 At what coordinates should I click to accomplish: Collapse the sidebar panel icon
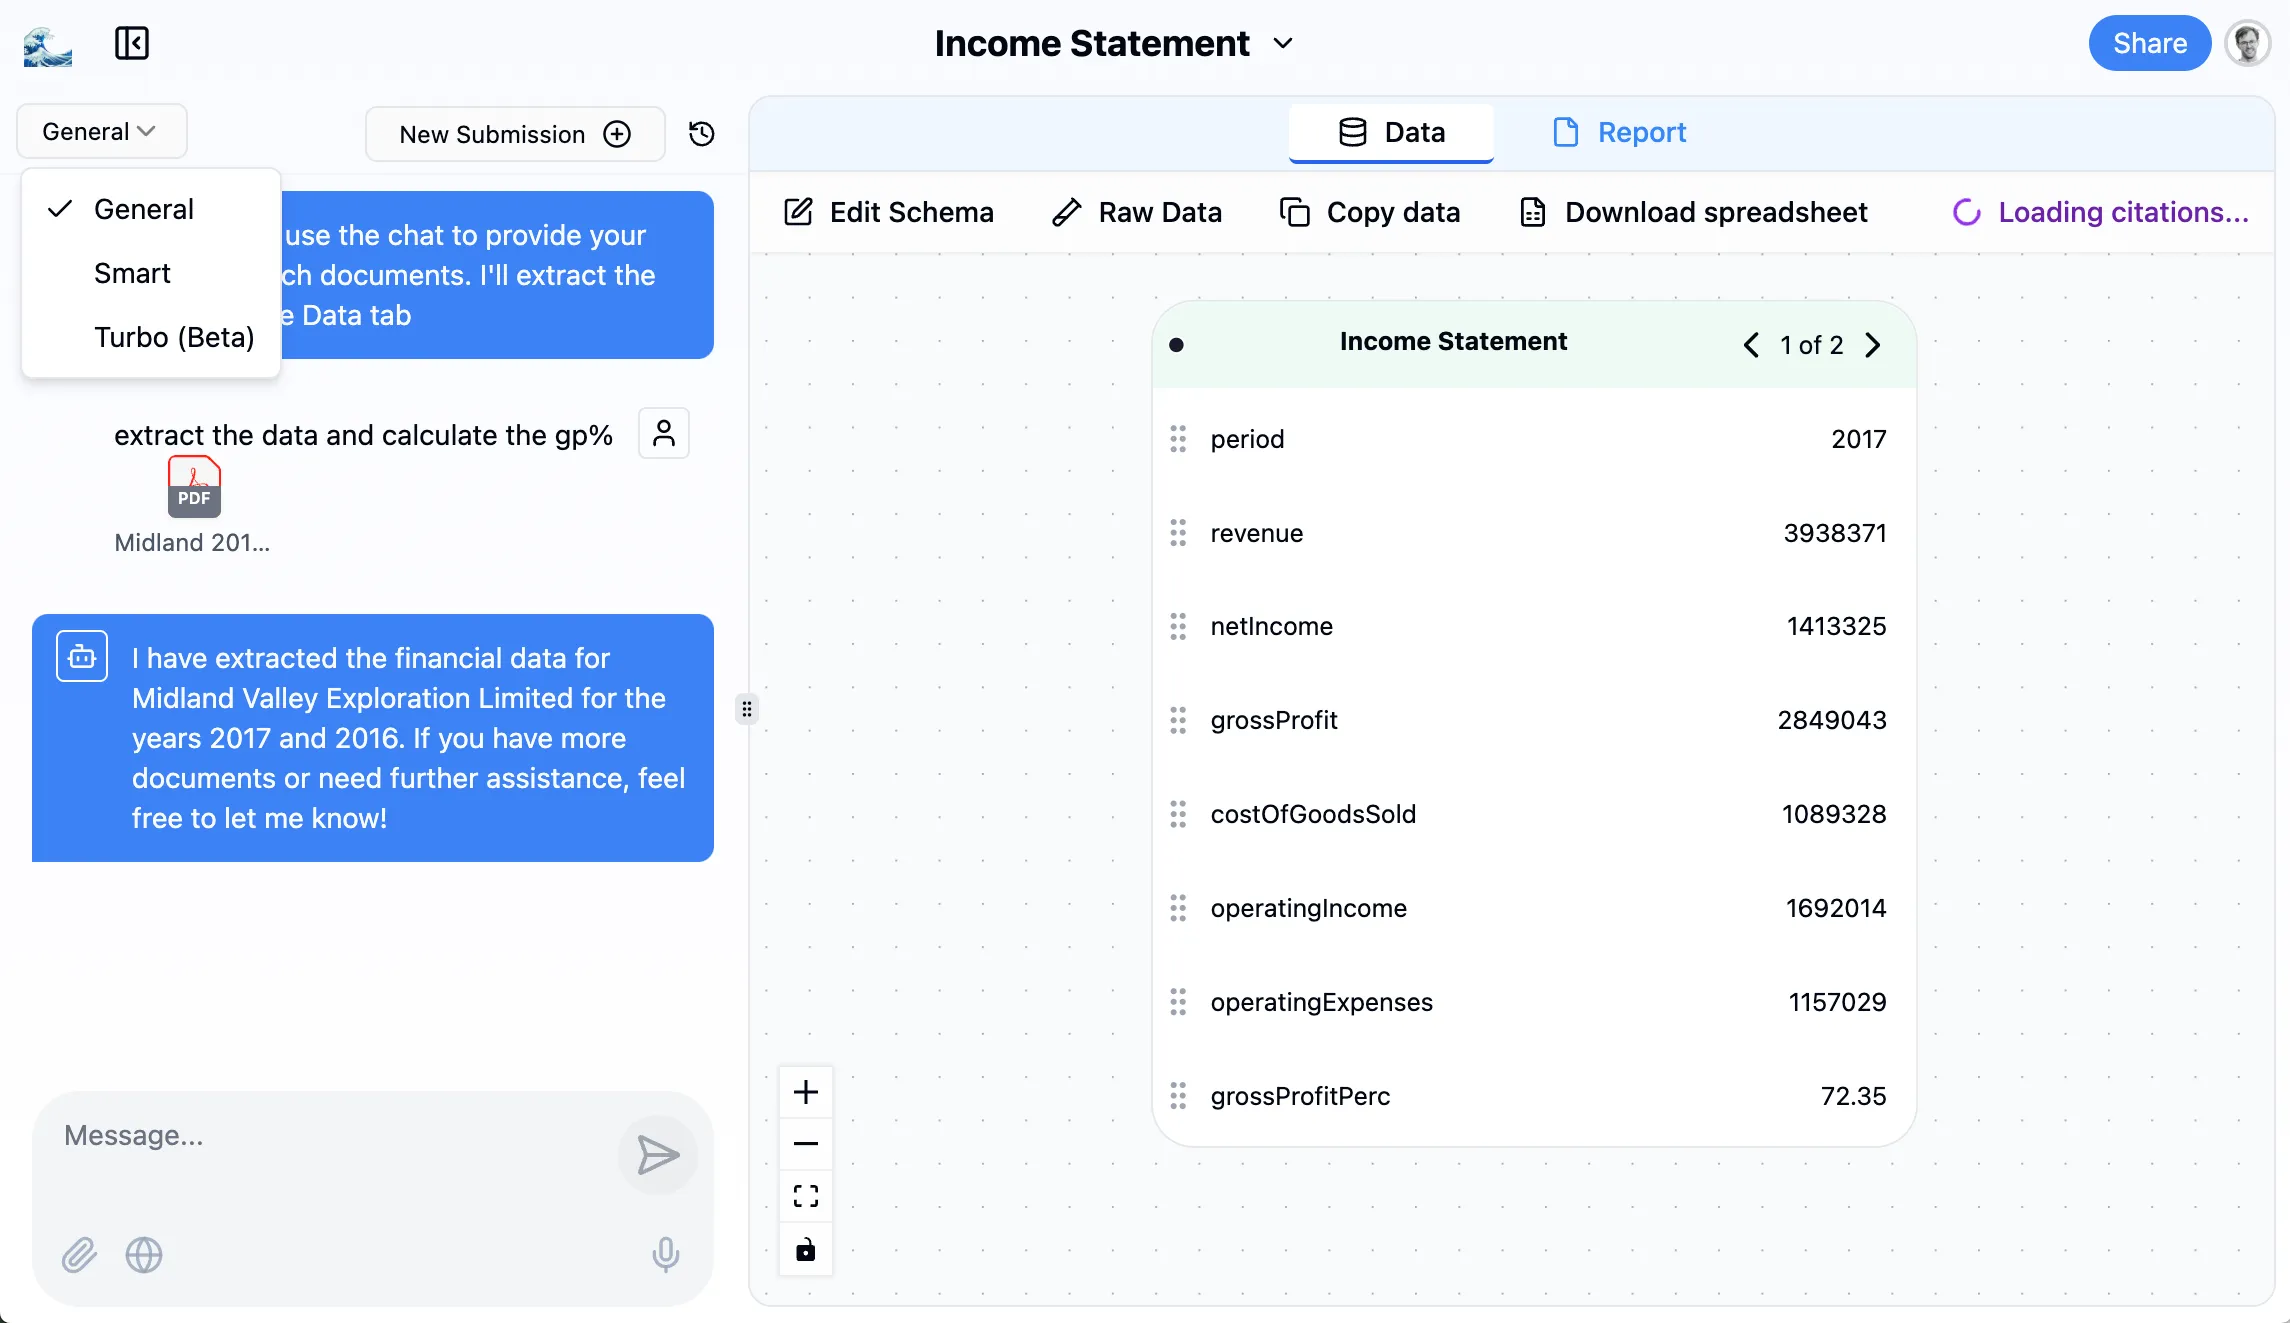131,43
